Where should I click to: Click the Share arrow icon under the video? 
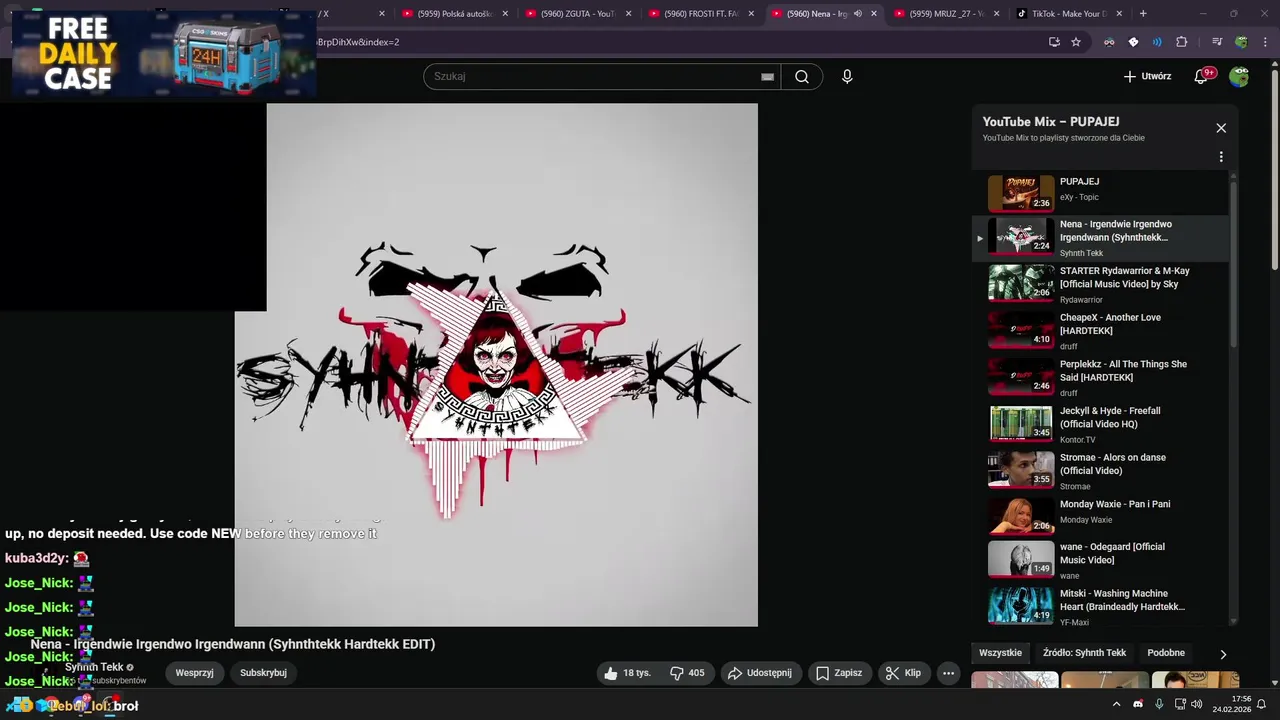pos(735,673)
